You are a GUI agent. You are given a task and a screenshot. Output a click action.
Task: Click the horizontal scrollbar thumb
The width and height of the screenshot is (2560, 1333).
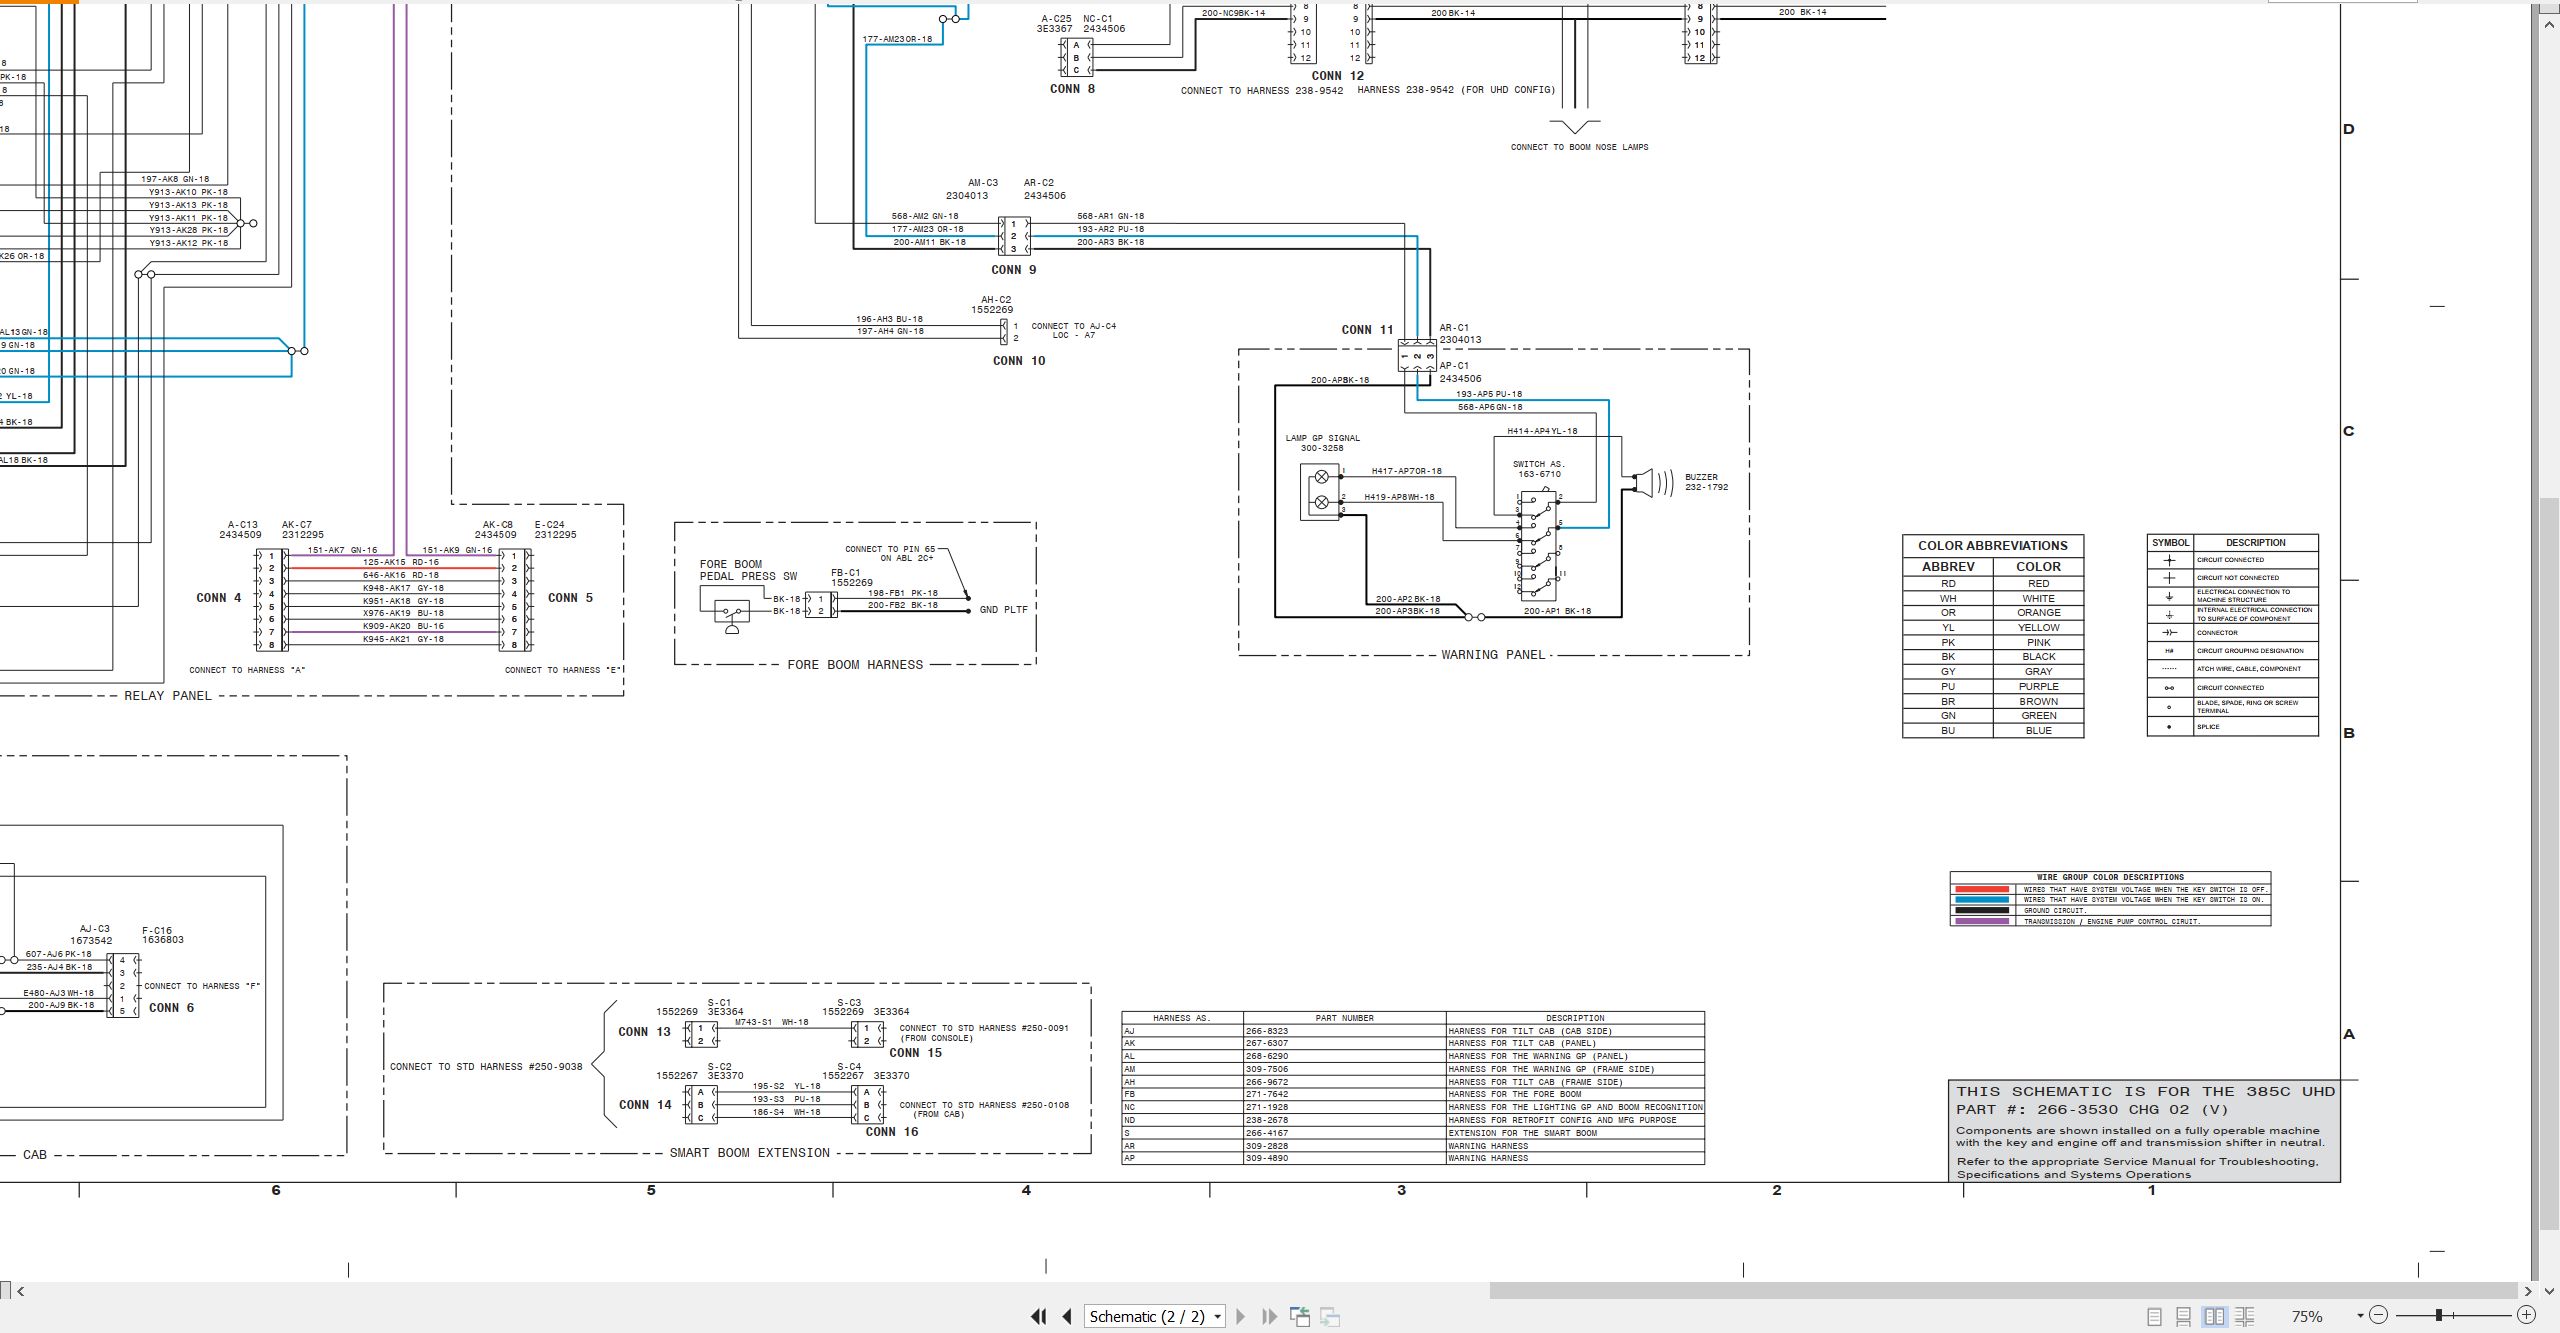point(2004,1291)
